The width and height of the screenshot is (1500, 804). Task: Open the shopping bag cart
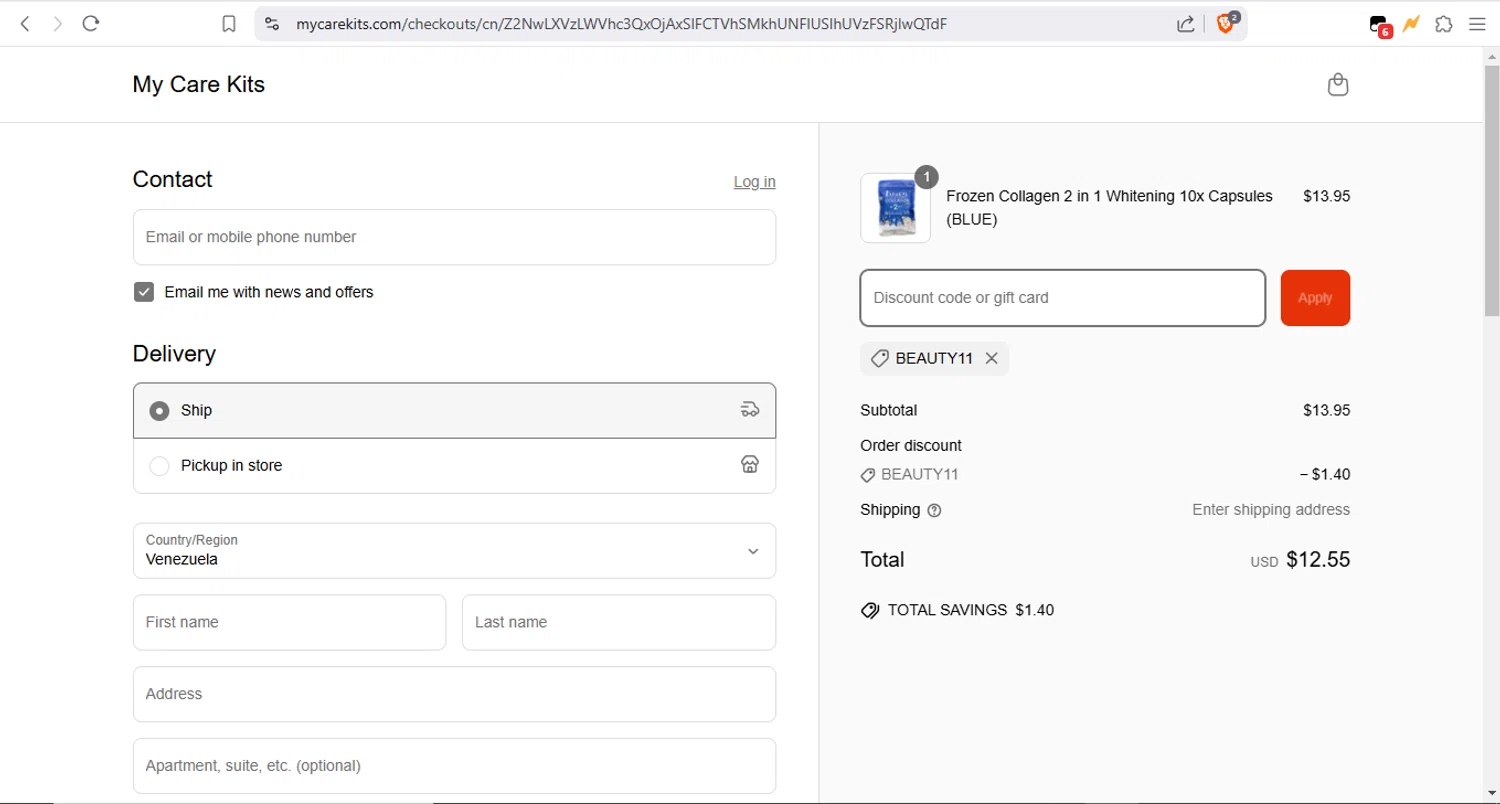pos(1338,85)
